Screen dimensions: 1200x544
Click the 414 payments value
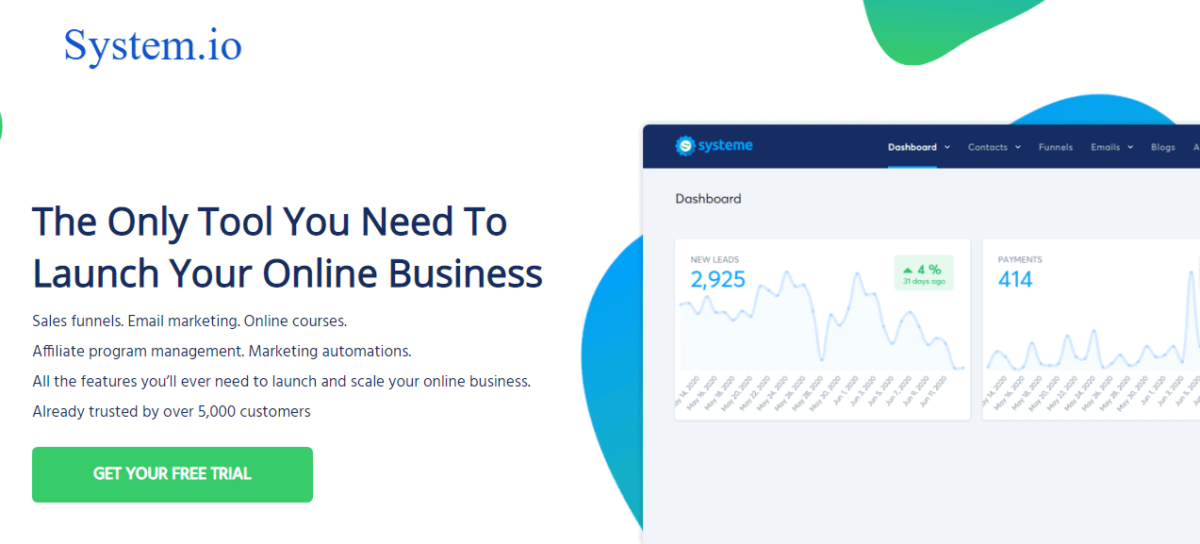pos(1015,280)
